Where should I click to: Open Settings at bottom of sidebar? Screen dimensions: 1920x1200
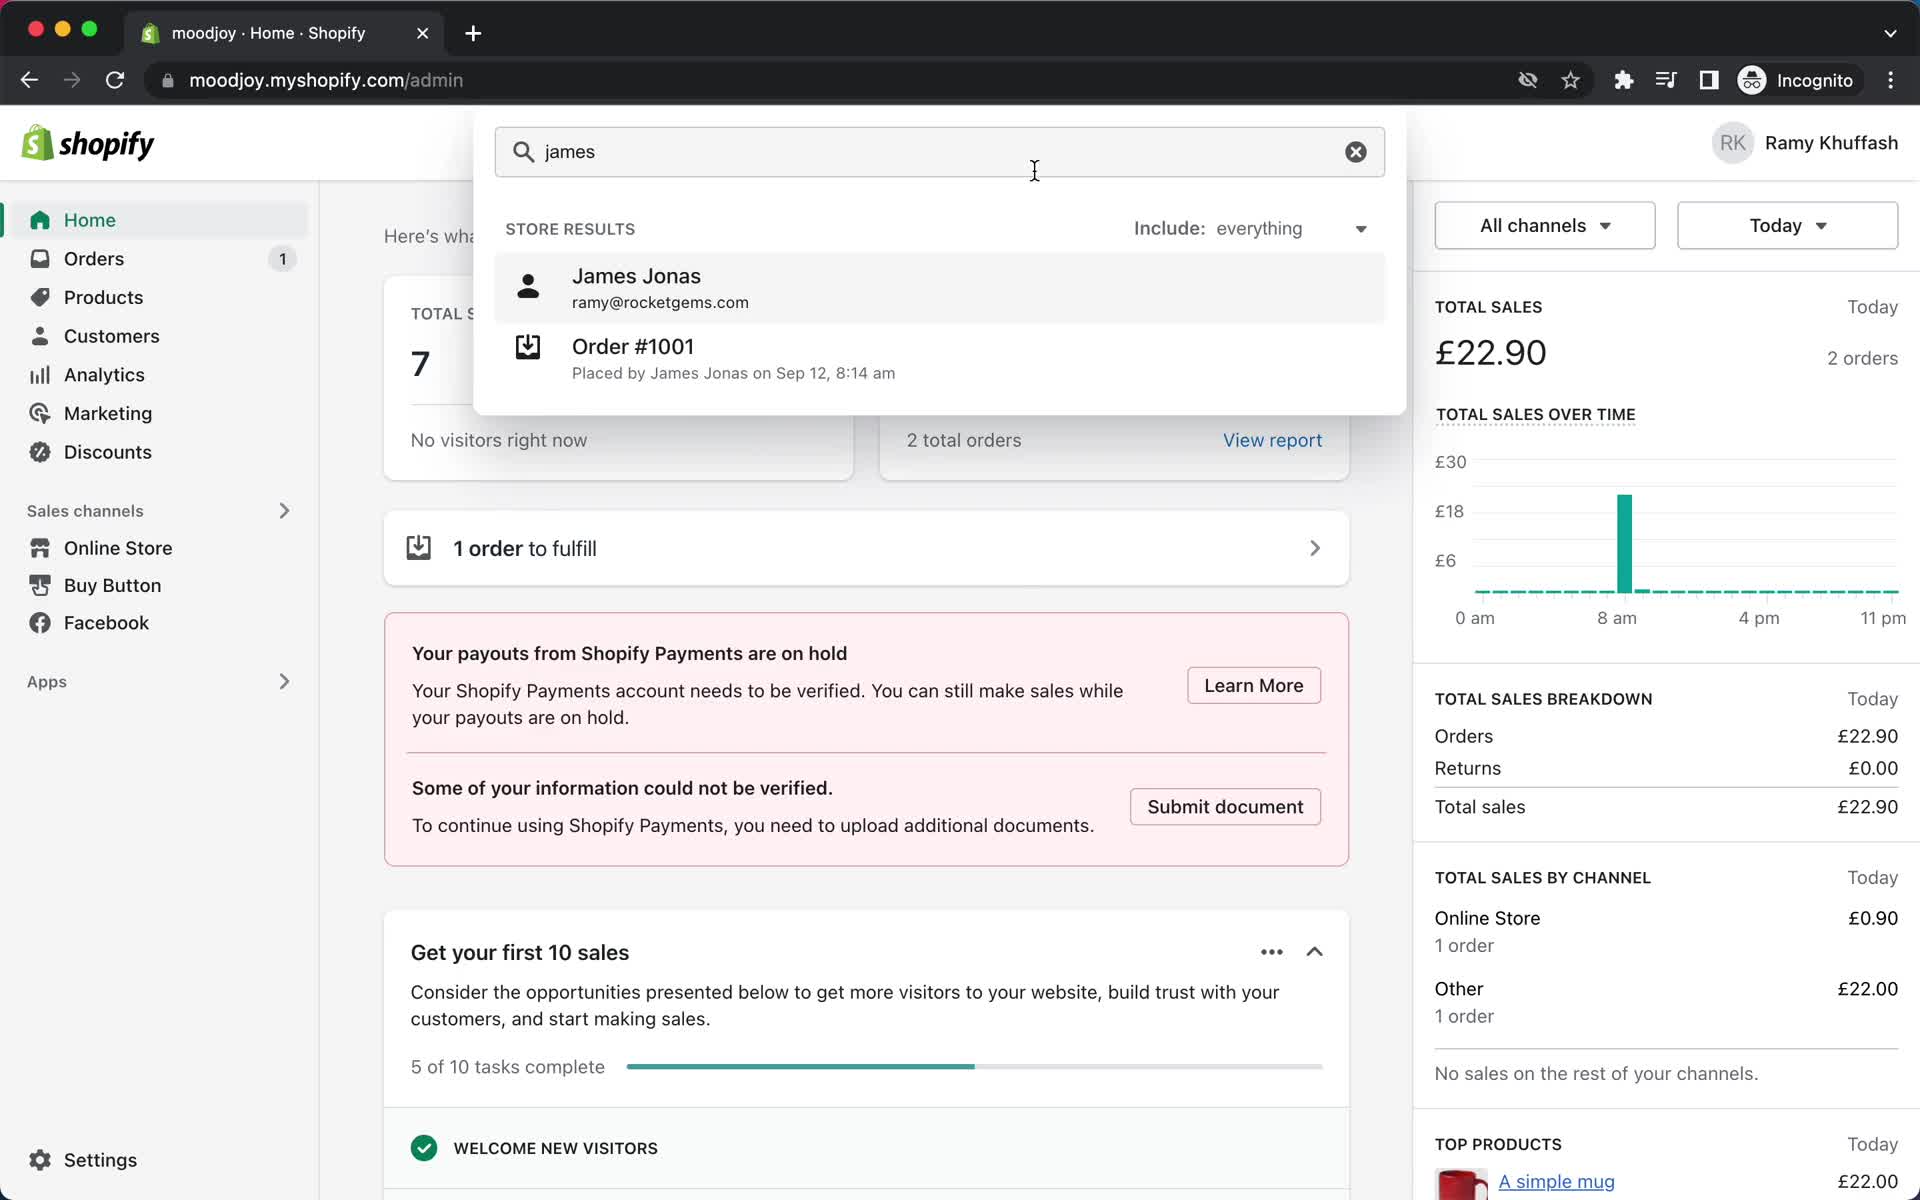click(100, 1159)
